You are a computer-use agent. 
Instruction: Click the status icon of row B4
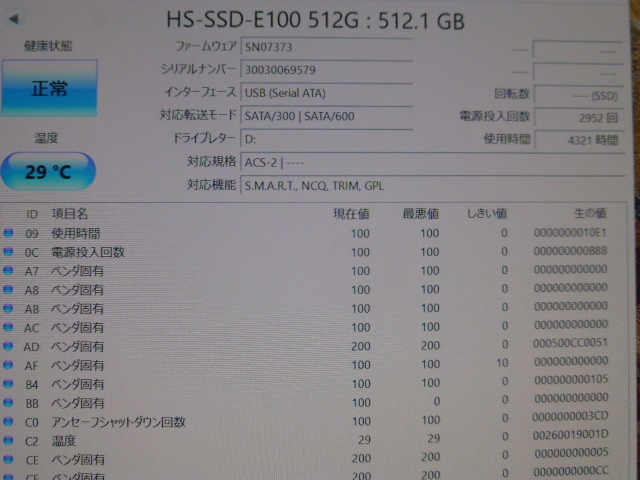pyautogui.click(x=8, y=383)
